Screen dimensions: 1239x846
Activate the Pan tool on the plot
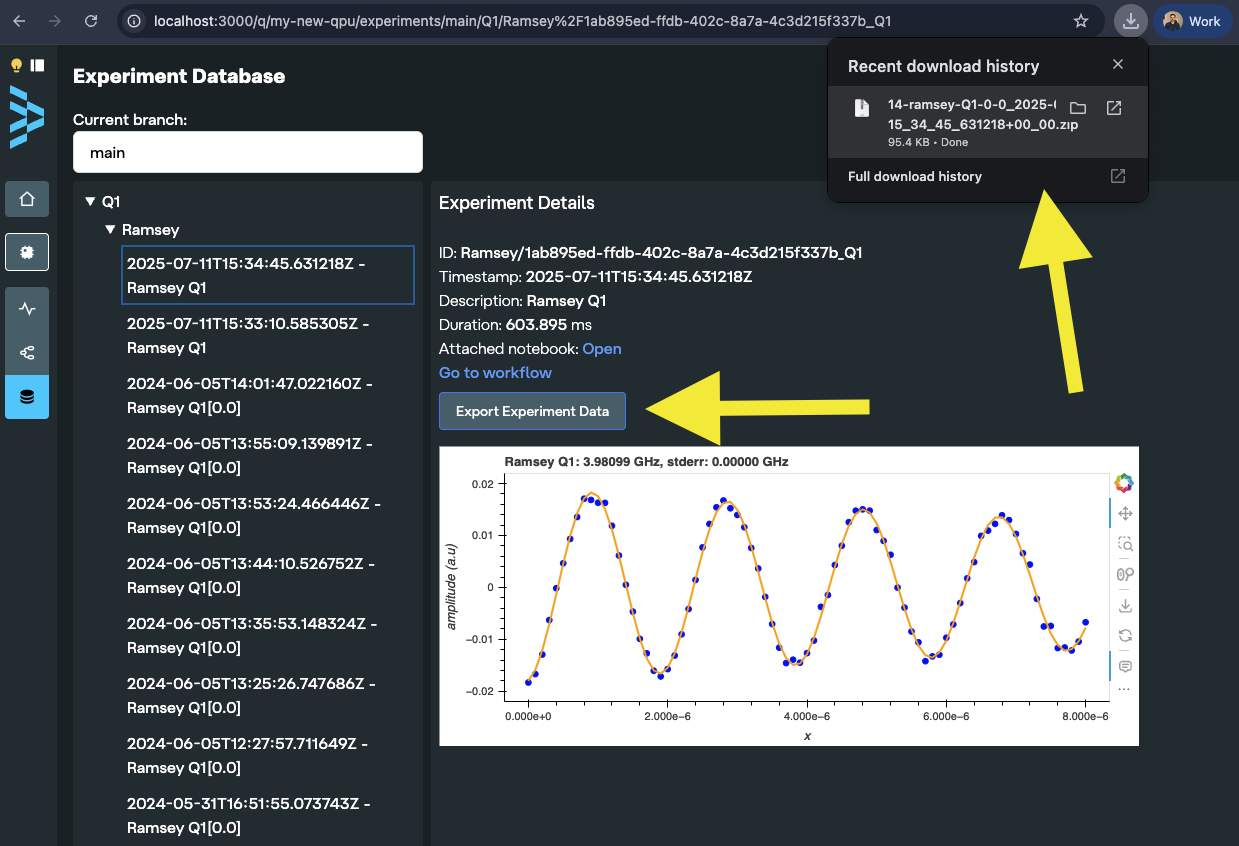pos(1125,514)
